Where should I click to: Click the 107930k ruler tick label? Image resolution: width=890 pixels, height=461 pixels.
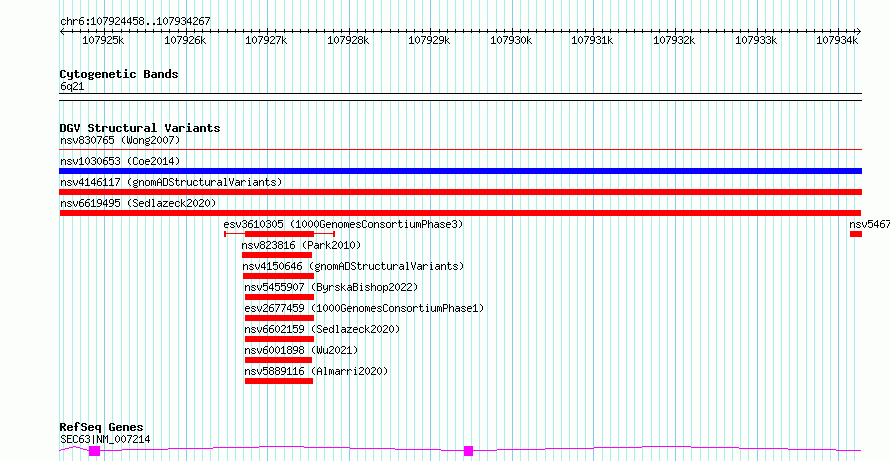coord(511,40)
